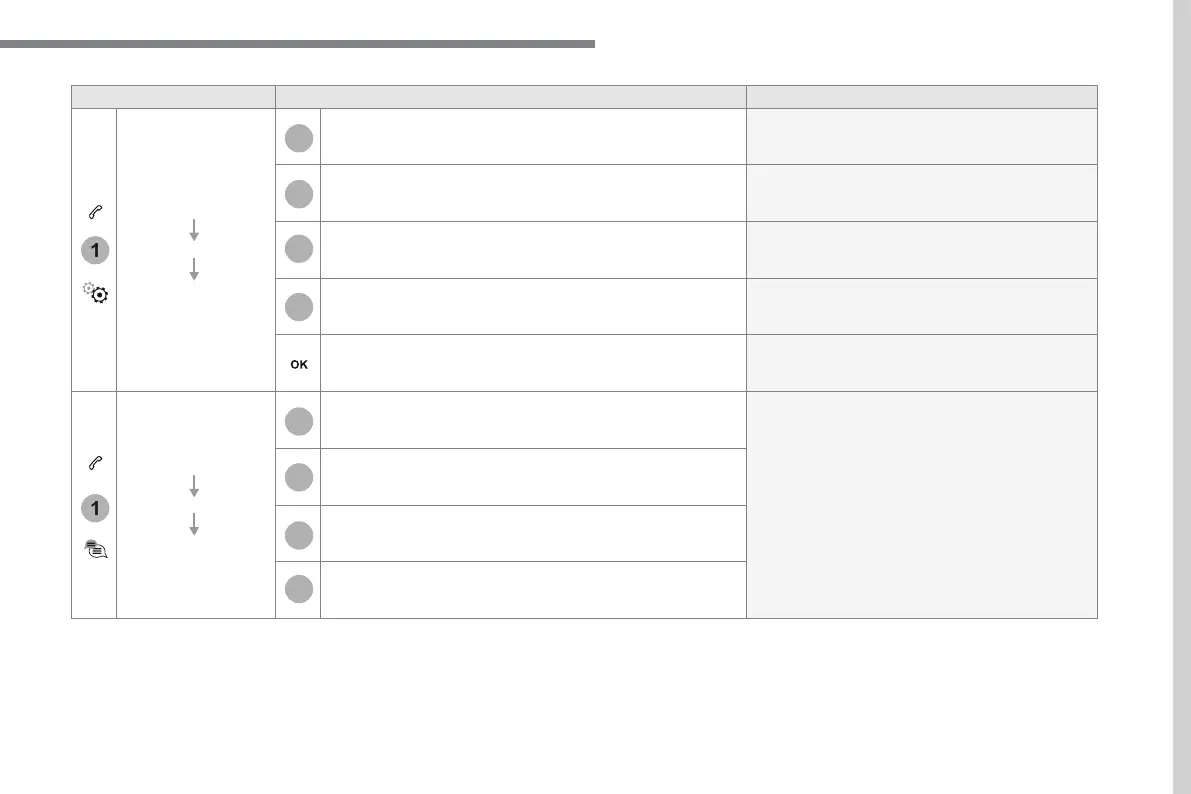Click the lower down arrow beside the speech bubble section
The height and width of the screenshot is (794, 1191).
pos(194,524)
